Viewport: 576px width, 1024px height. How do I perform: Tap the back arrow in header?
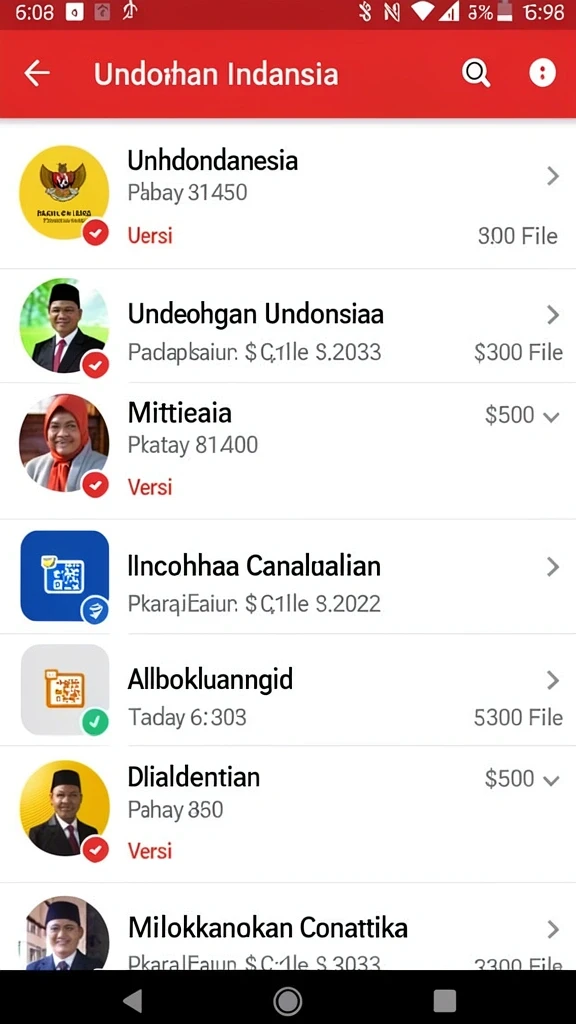pos(37,73)
